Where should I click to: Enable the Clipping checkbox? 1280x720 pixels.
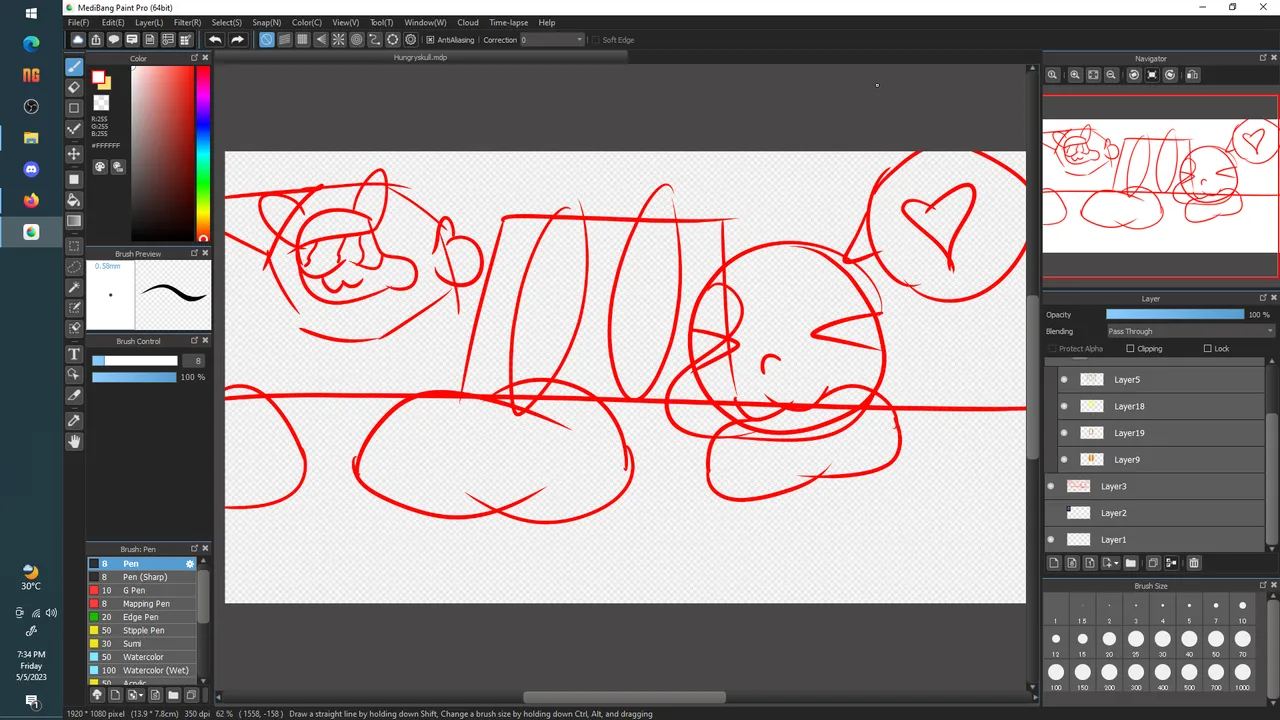pyautogui.click(x=1130, y=349)
